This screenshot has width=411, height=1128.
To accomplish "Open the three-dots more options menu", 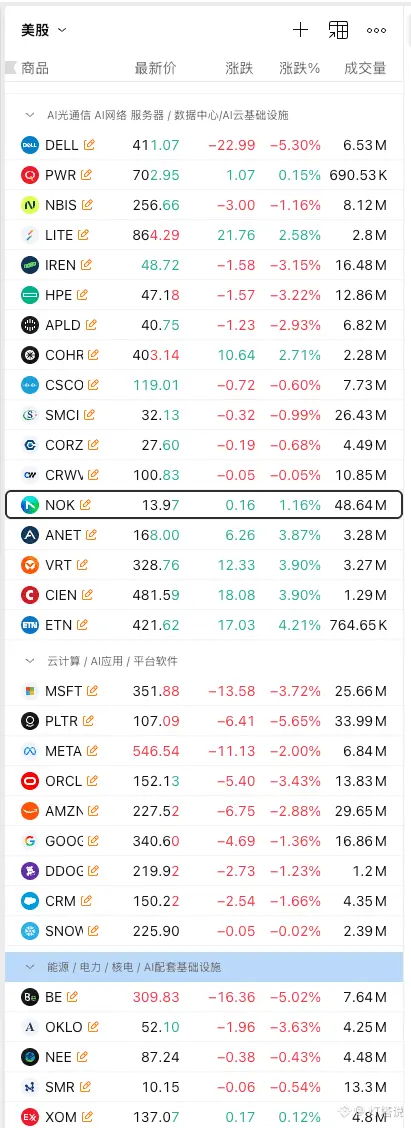I will [x=376, y=30].
